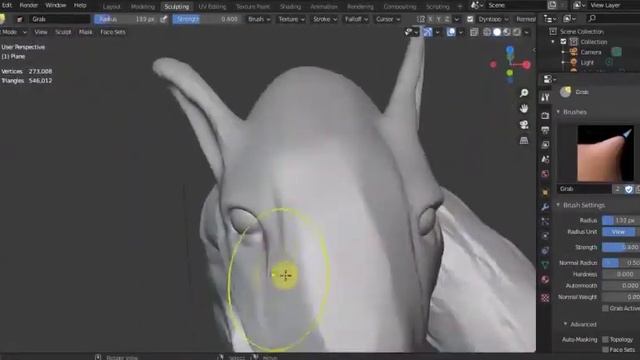Open the Brush dropdown

click(x=259, y=19)
